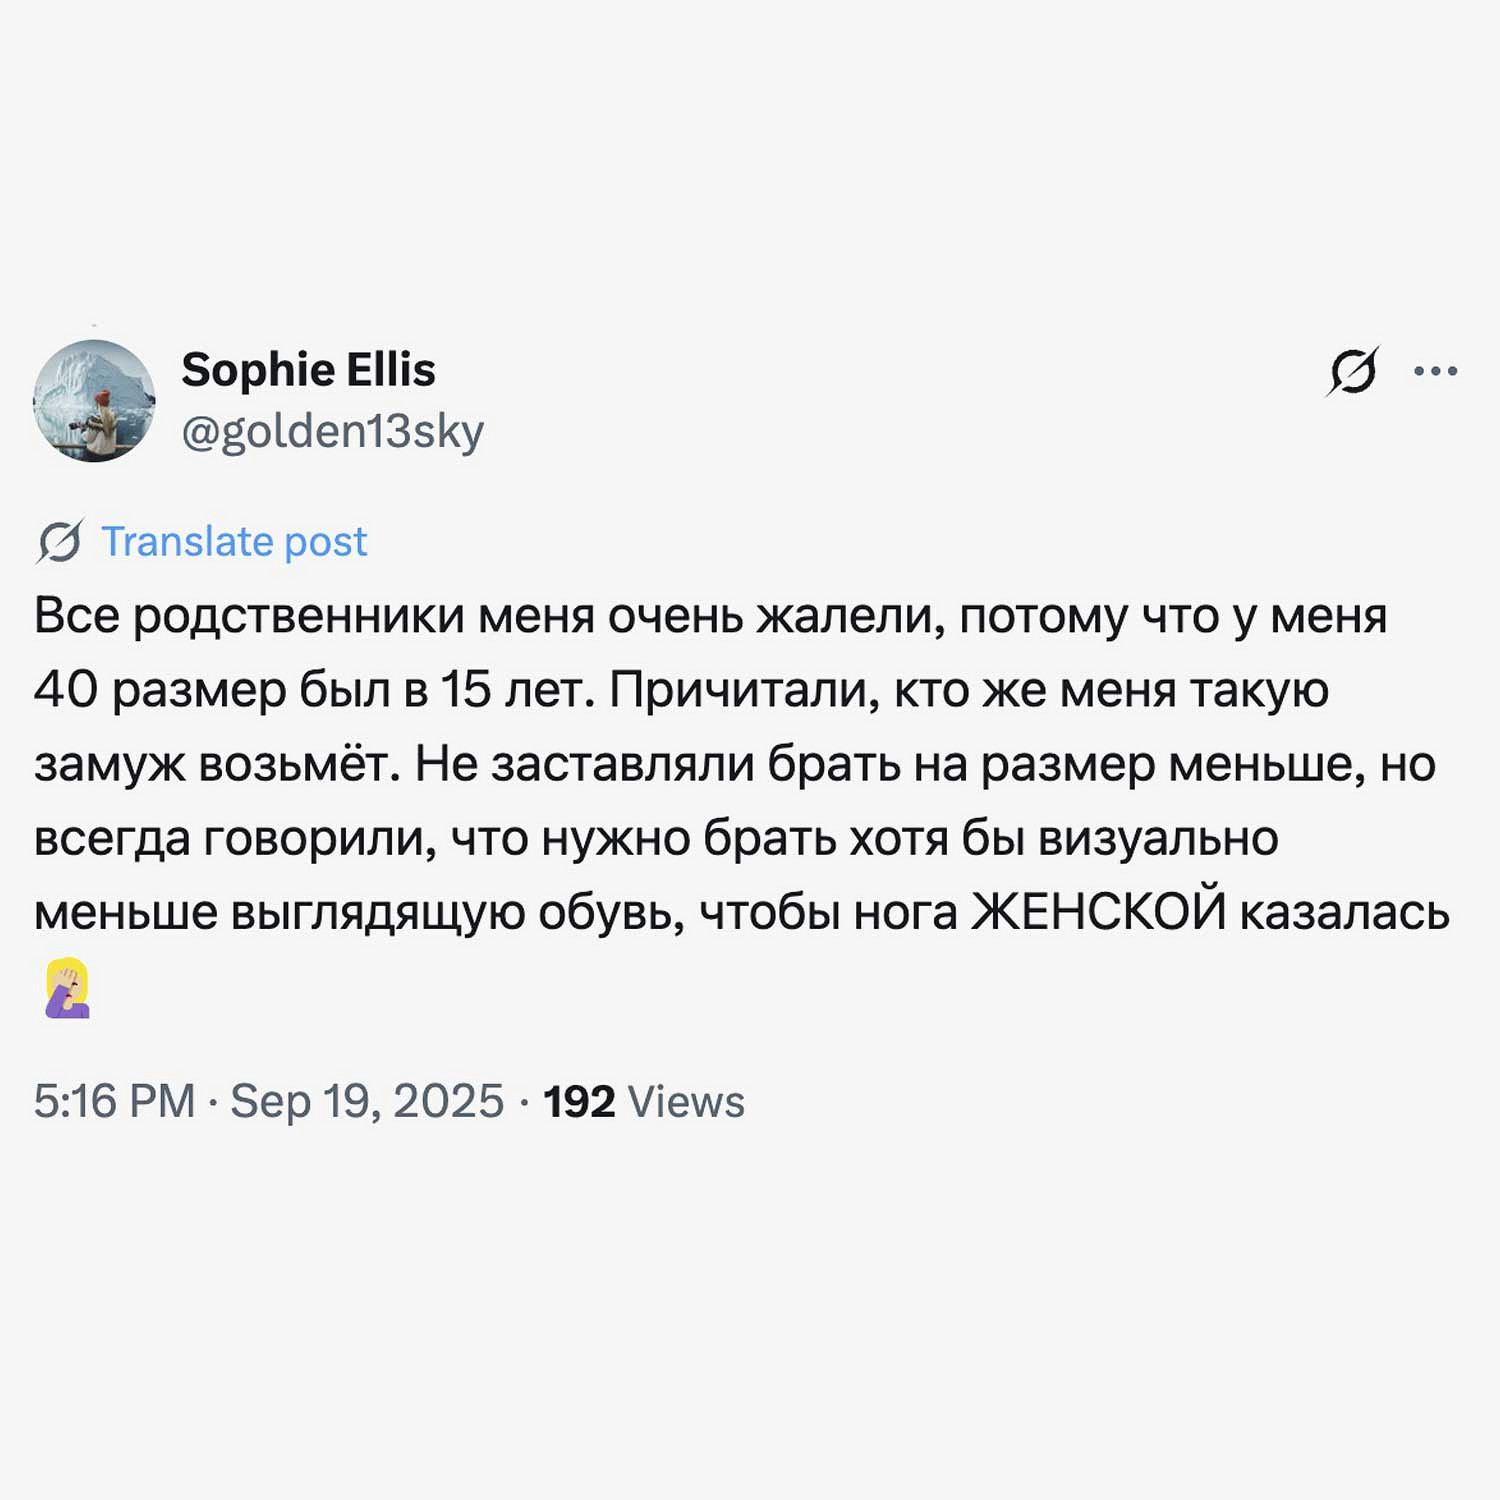Click the Translate post link
This screenshot has width=1500, height=1500.
(234, 542)
